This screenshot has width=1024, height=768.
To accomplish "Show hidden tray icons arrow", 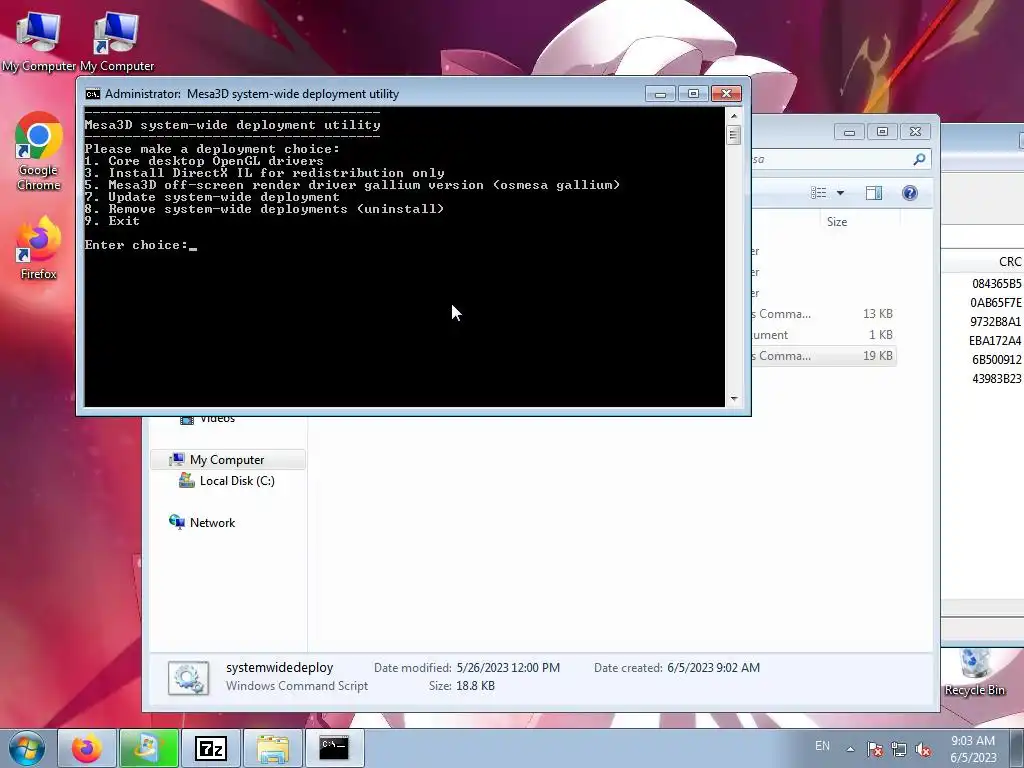I will (850, 749).
